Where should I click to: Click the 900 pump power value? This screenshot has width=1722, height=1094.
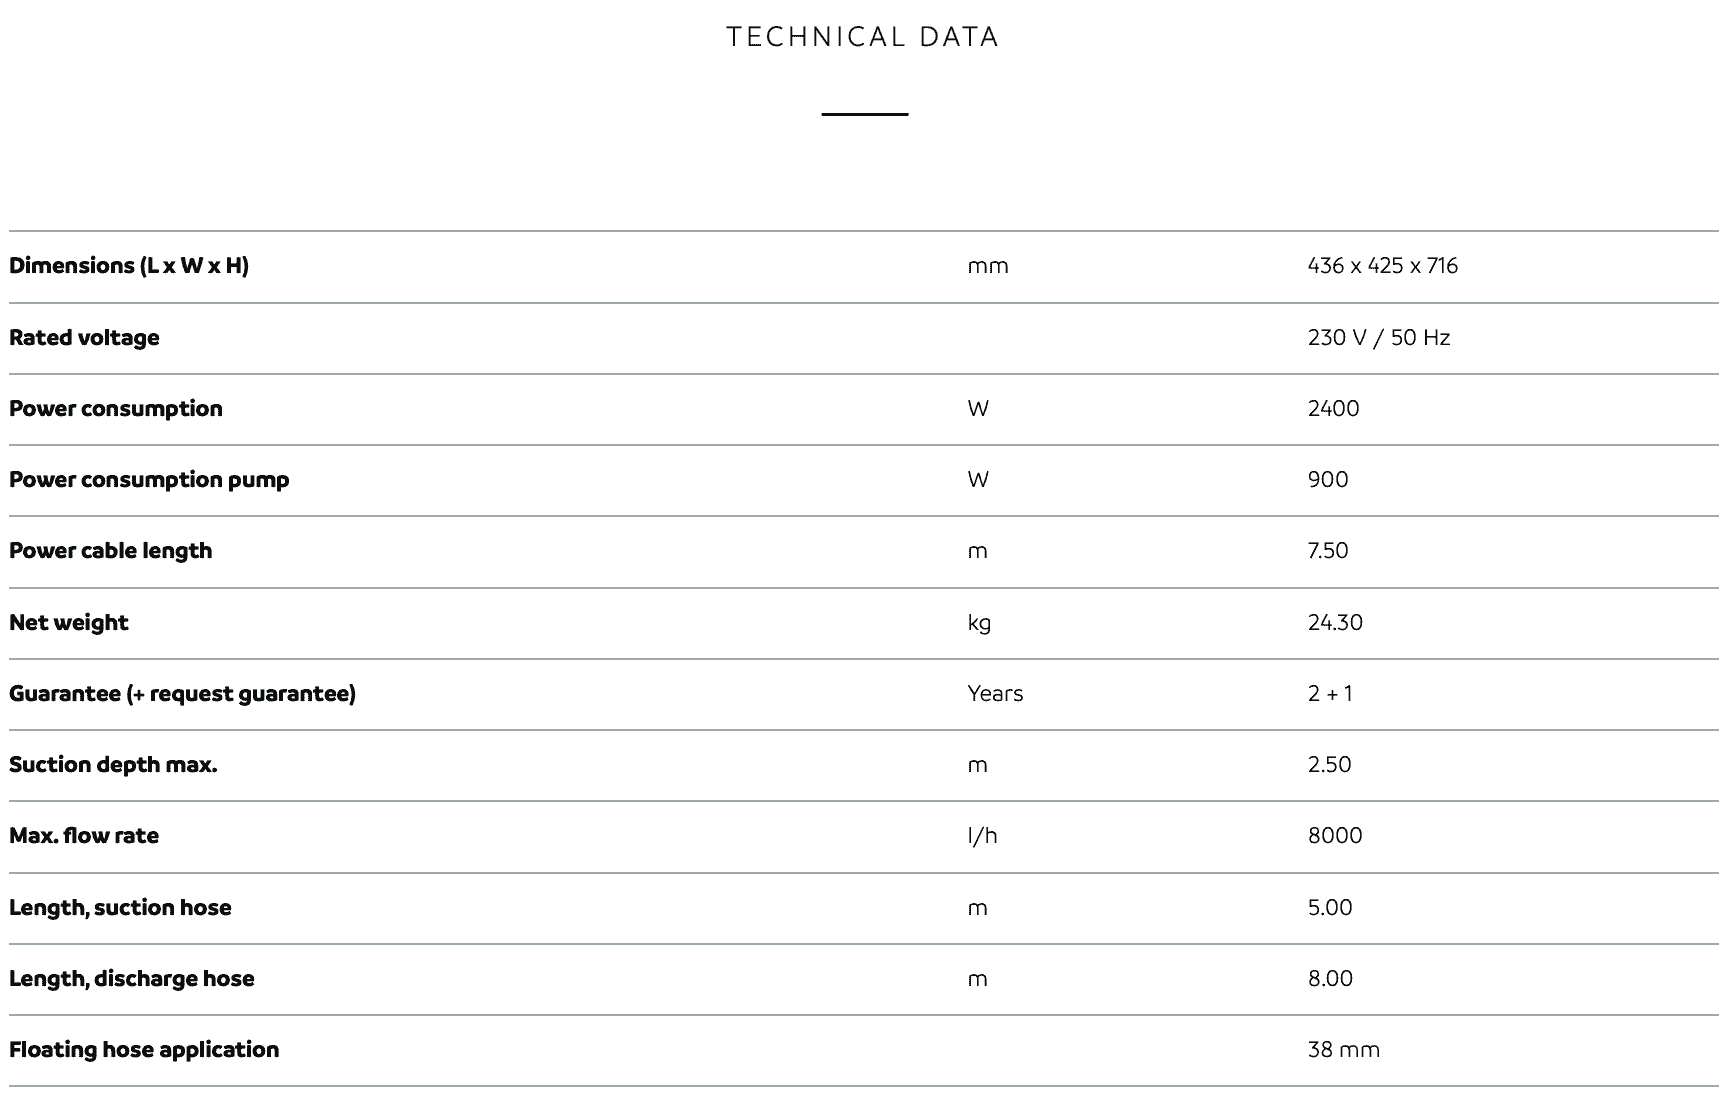point(1328,480)
